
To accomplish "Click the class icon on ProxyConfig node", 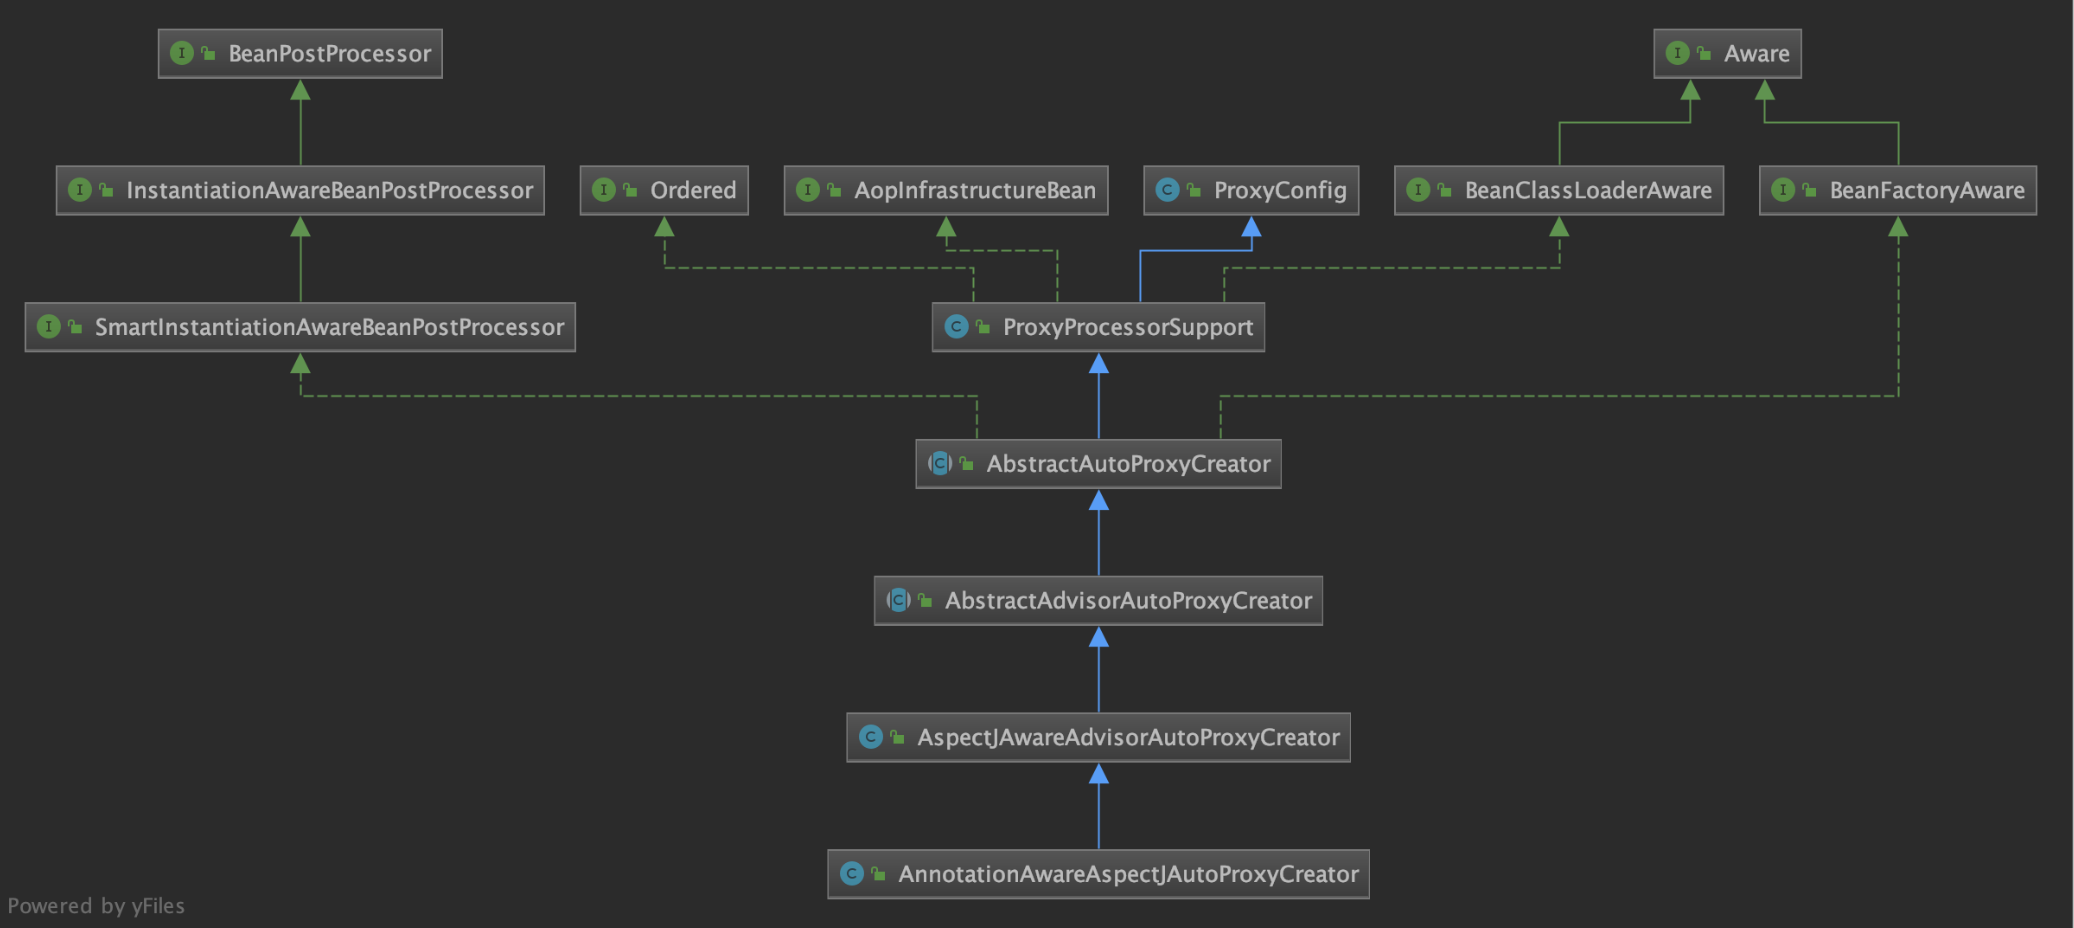I will (1166, 190).
